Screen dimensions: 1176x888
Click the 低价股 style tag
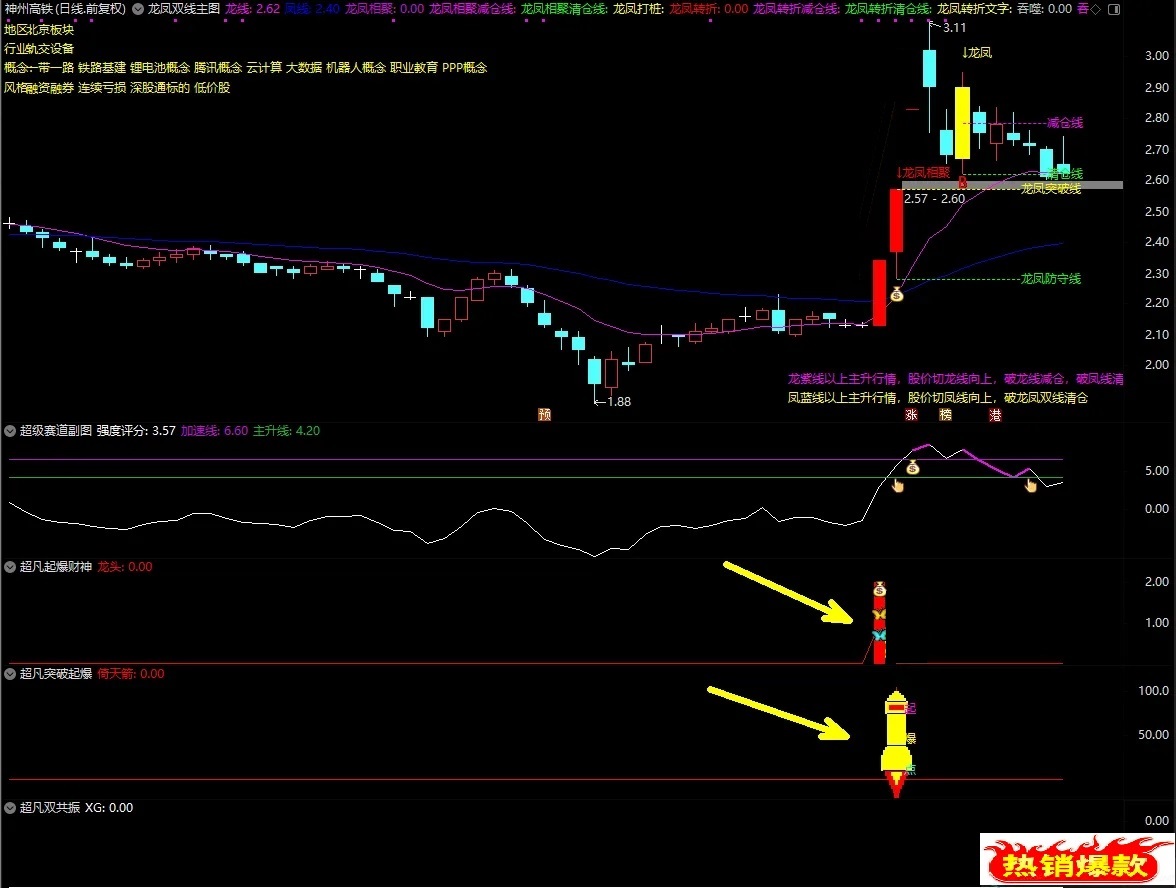[212, 88]
